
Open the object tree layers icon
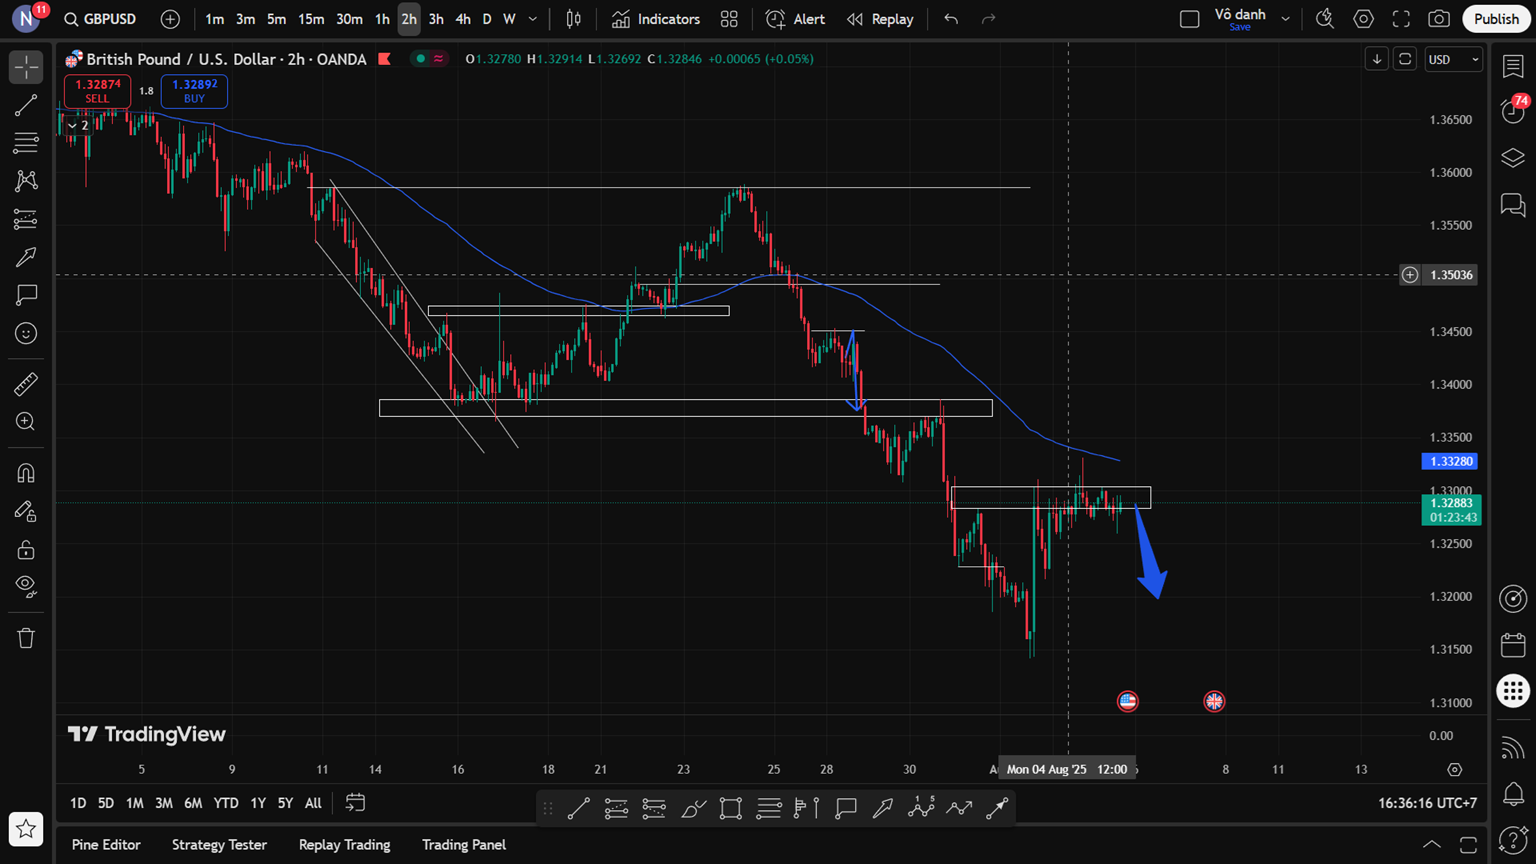click(x=1513, y=158)
